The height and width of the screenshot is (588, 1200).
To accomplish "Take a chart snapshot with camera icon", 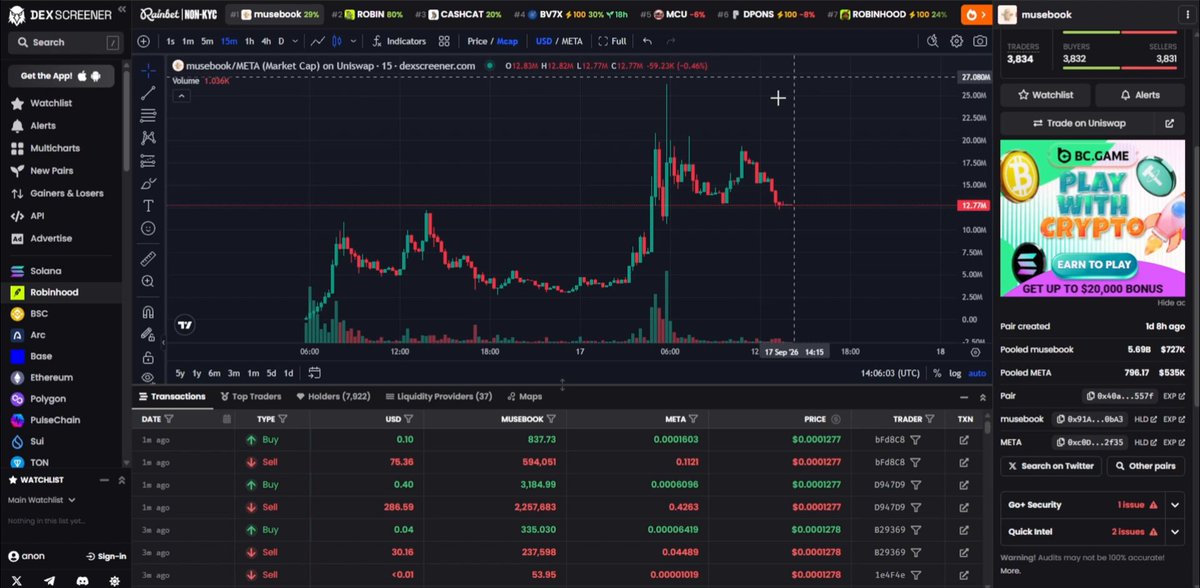I will pos(980,41).
